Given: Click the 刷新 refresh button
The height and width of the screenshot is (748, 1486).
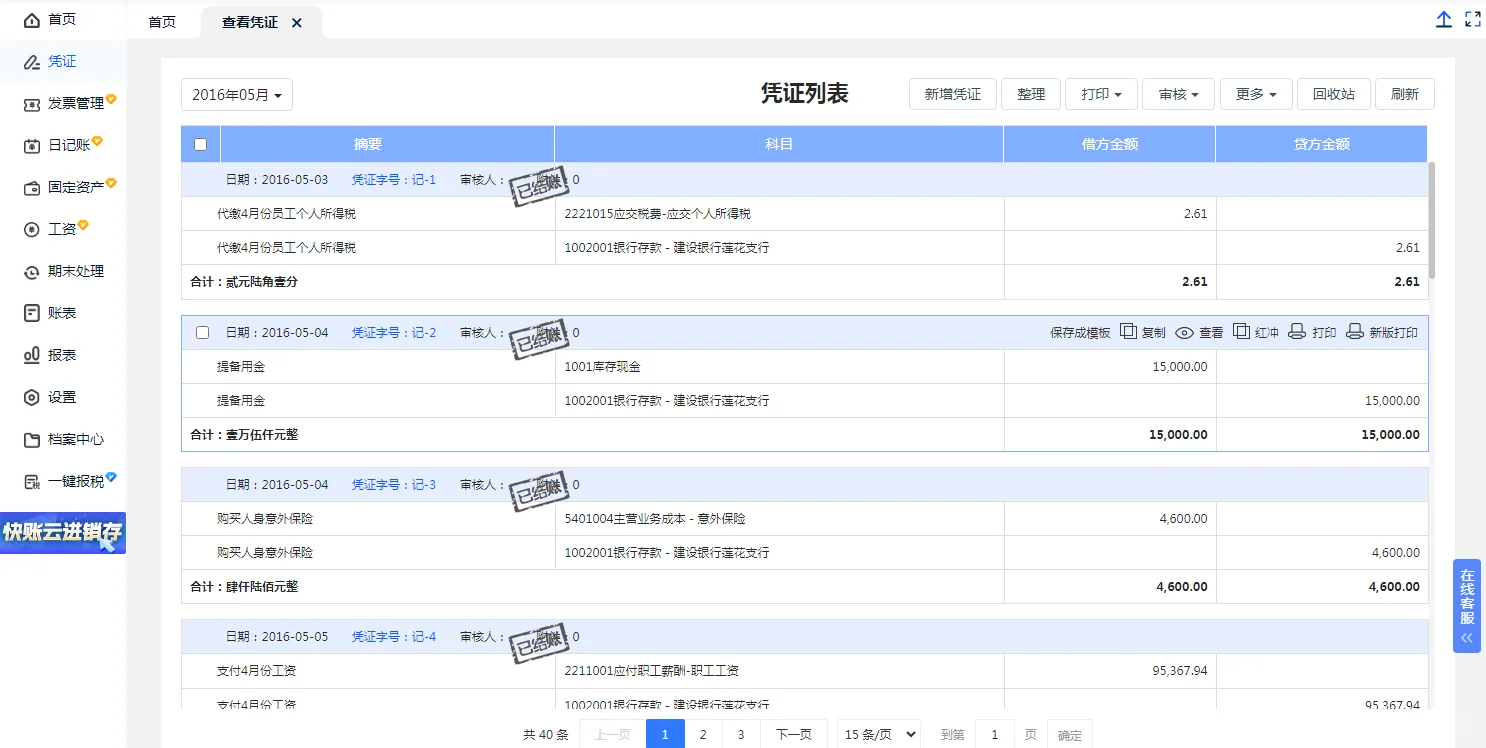Looking at the screenshot, I should coord(1405,94).
